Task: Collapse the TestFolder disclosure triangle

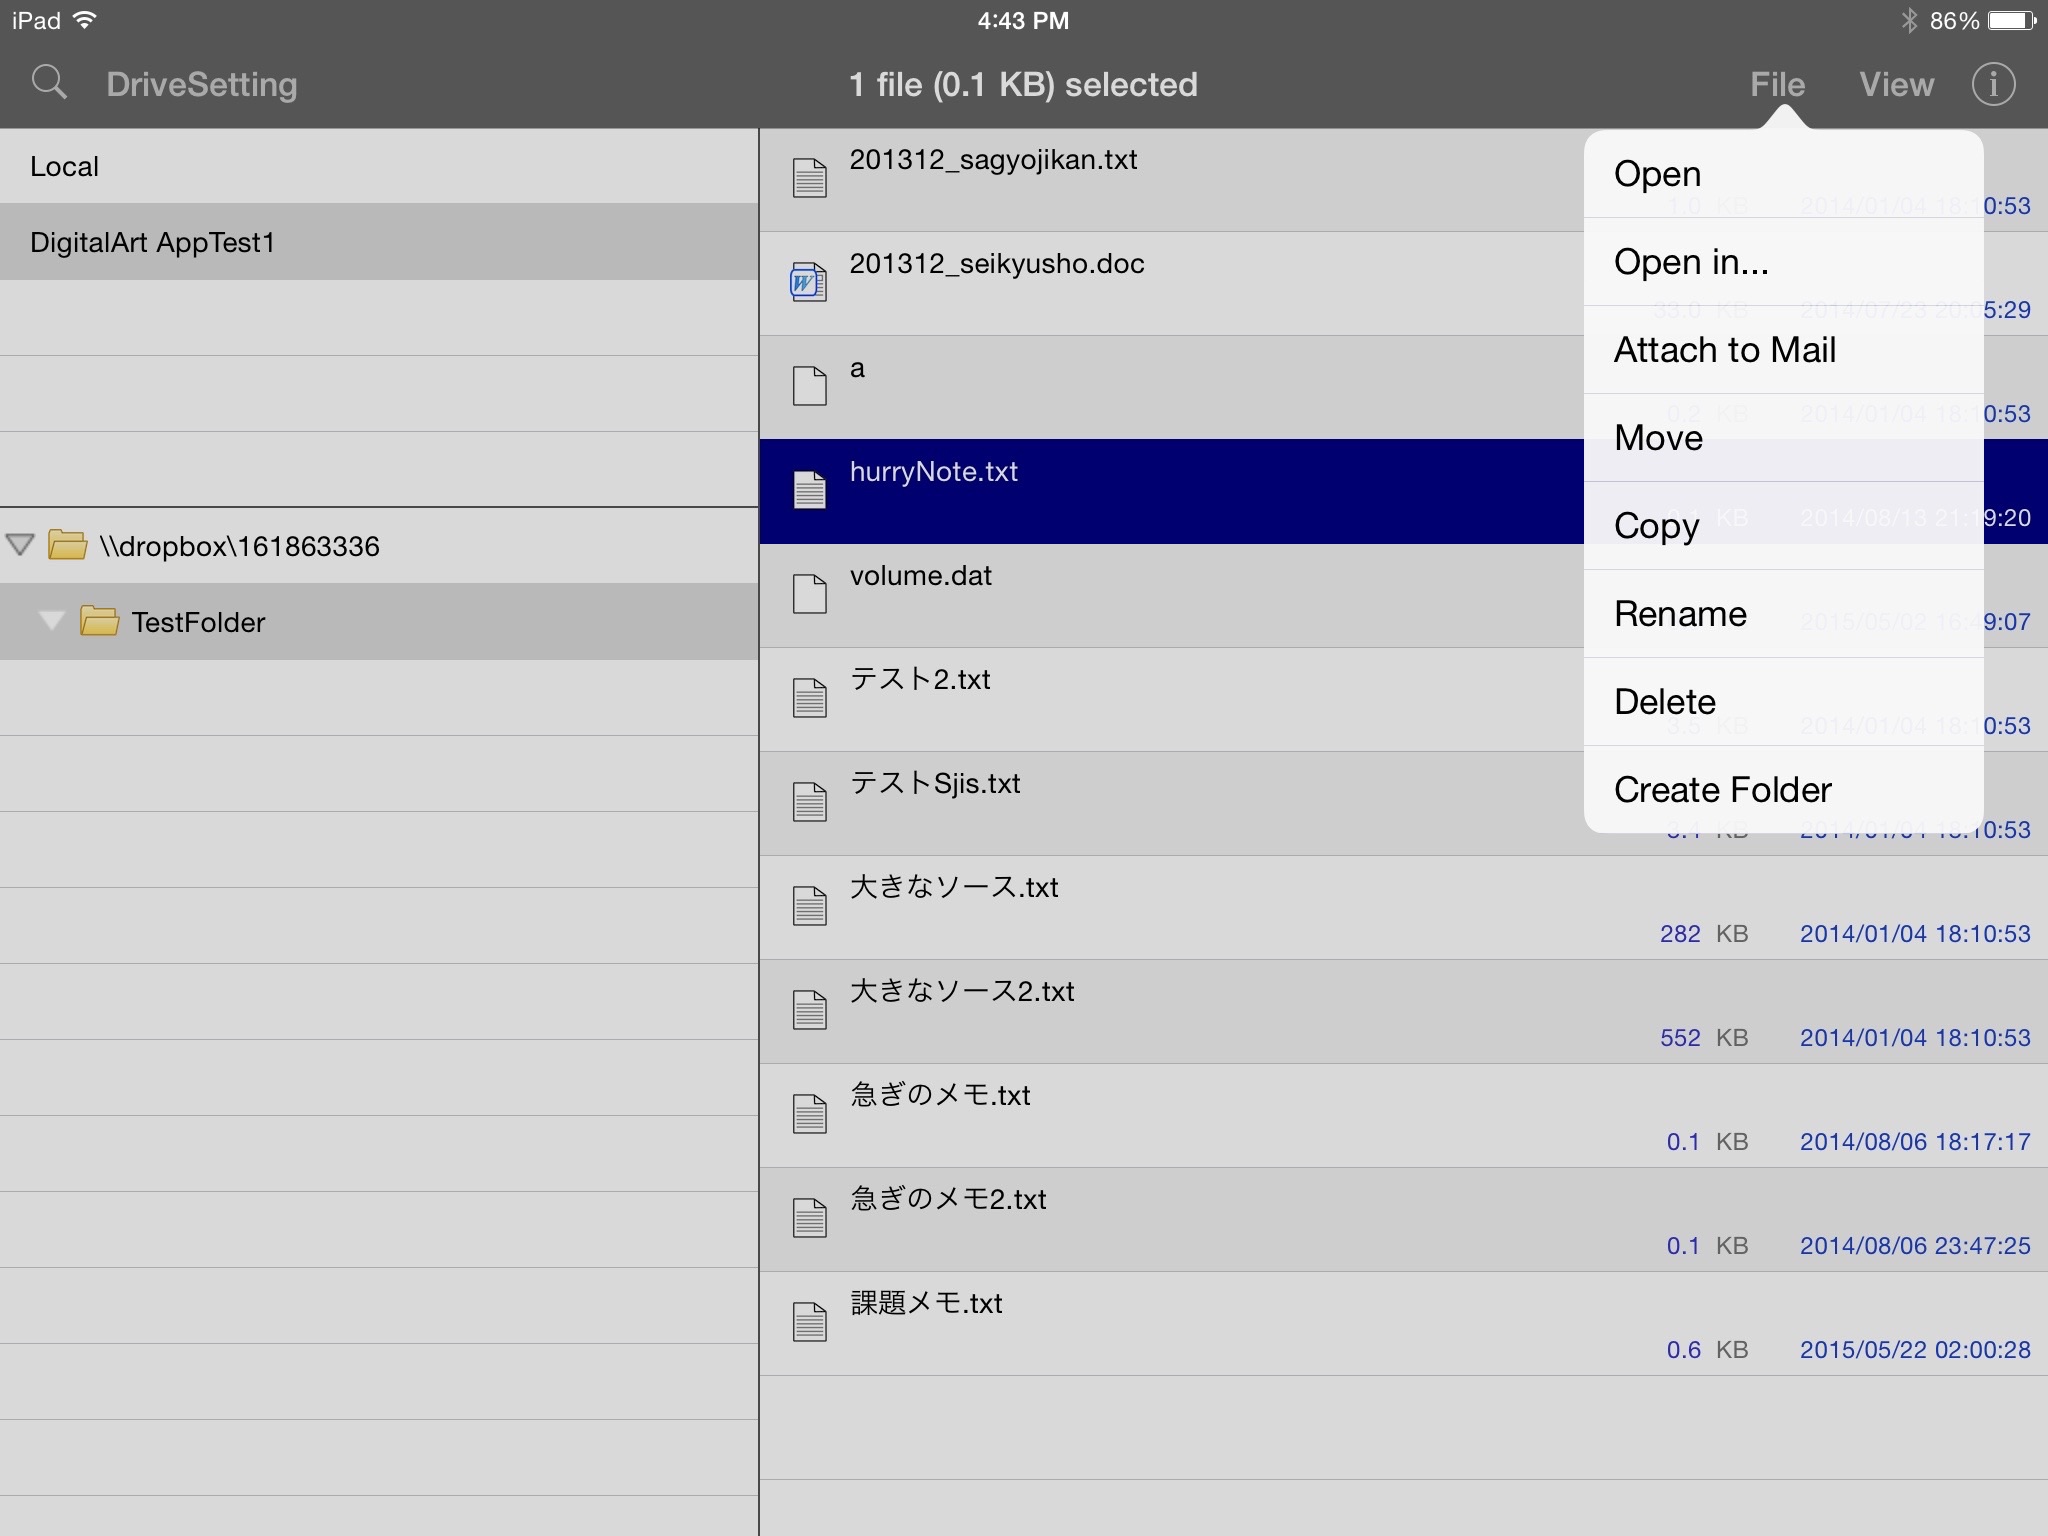Action: pyautogui.click(x=52, y=621)
